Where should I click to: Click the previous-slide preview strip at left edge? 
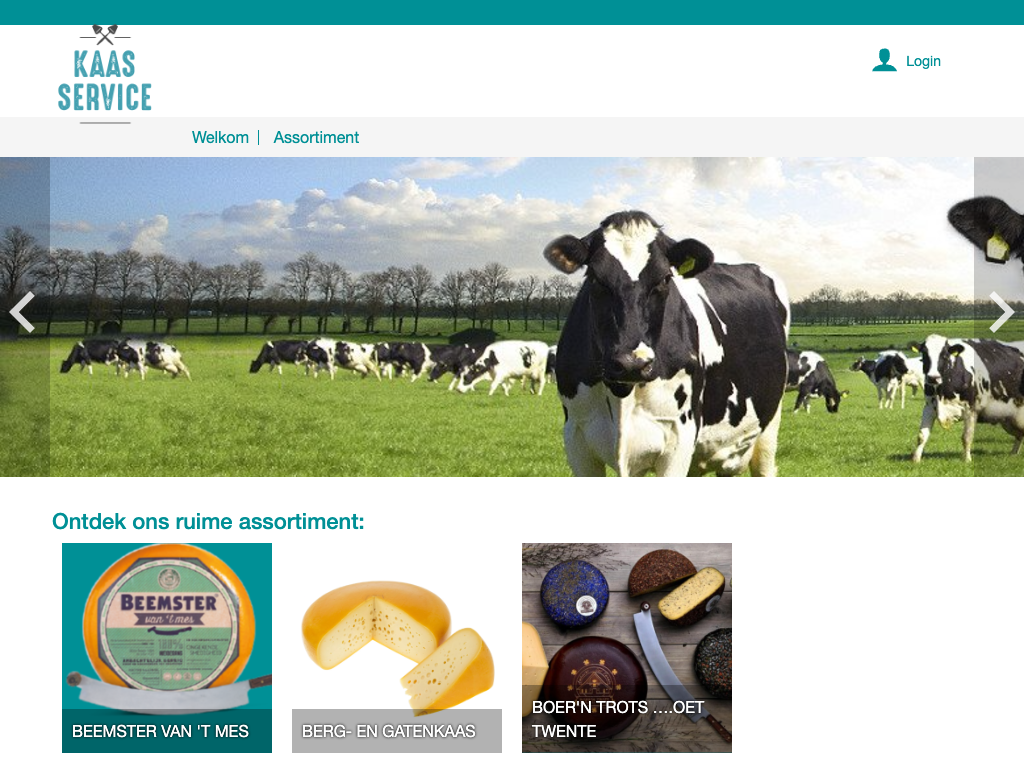tap(25, 317)
